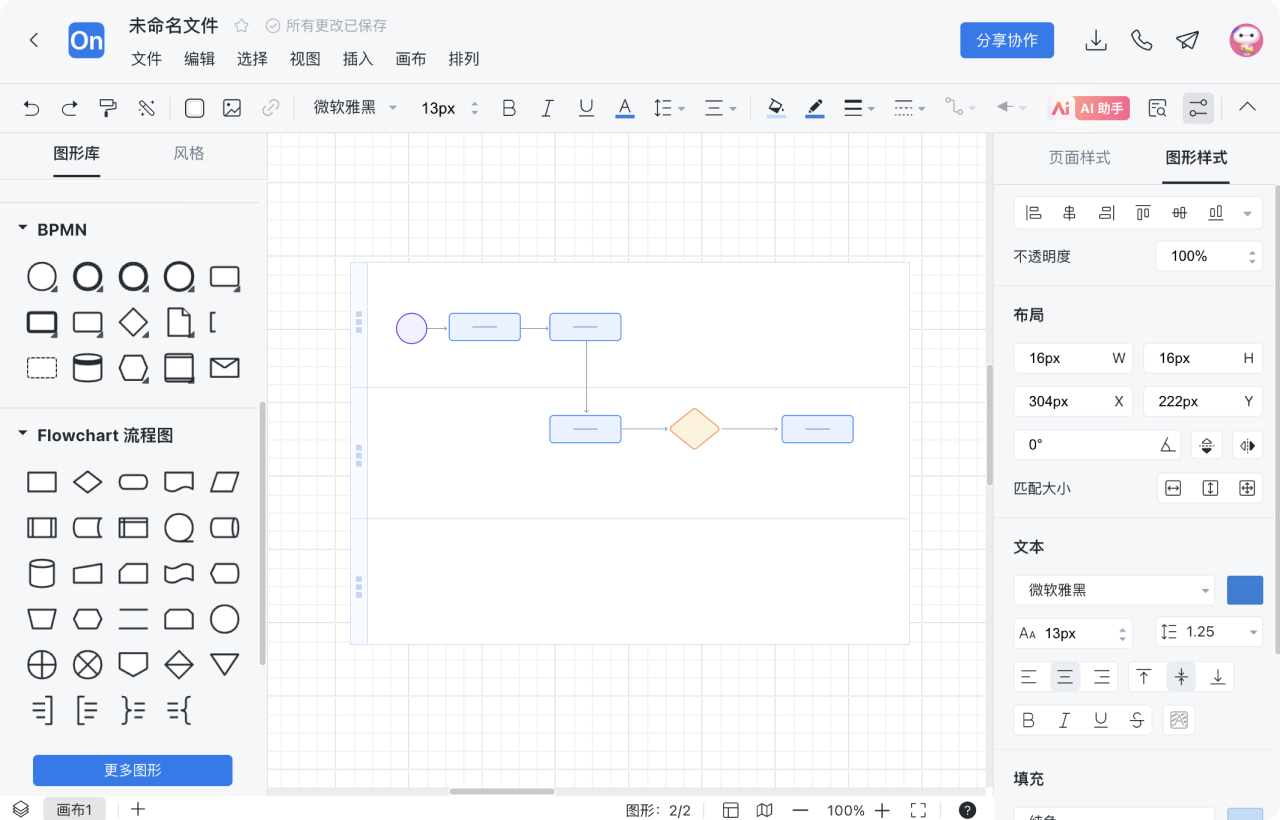Pick the envelope message shape in BPMN
Image resolution: width=1280 pixels, height=820 pixels.
[x=224, y=368]
